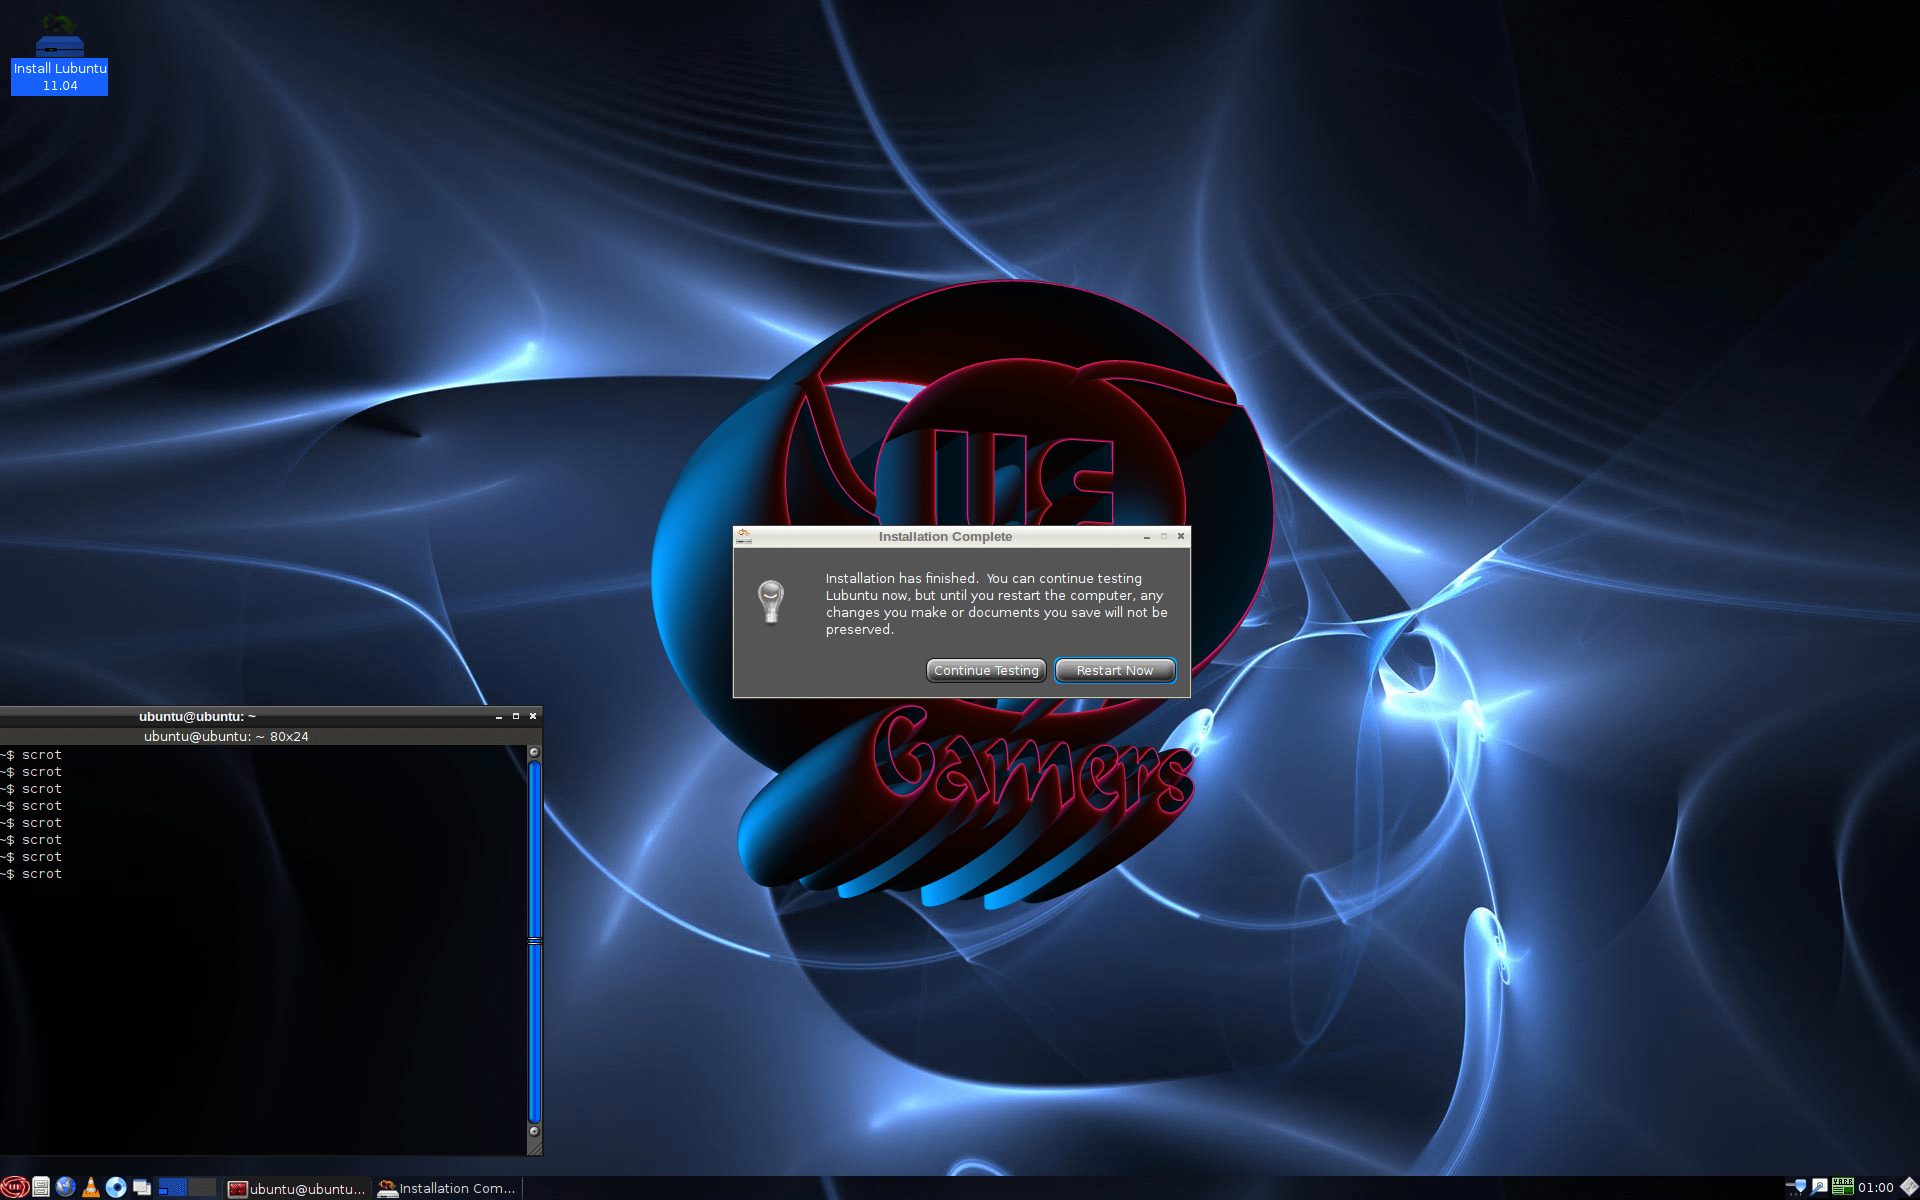Select the ubuntu@ubuntu terminal taskbar entry

(297, 1188)
